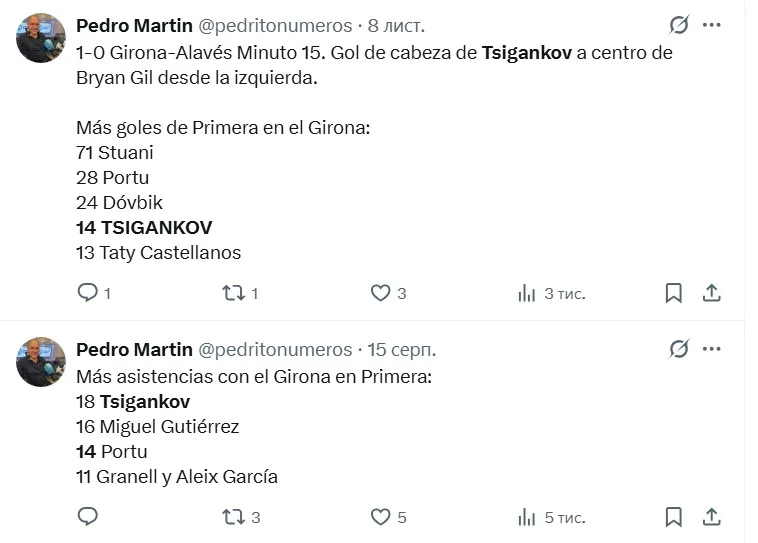Viewport: 758px width, 543px height.
Task: Open Pedro Martin's avatar on second tweet
Action: (41, 362)
